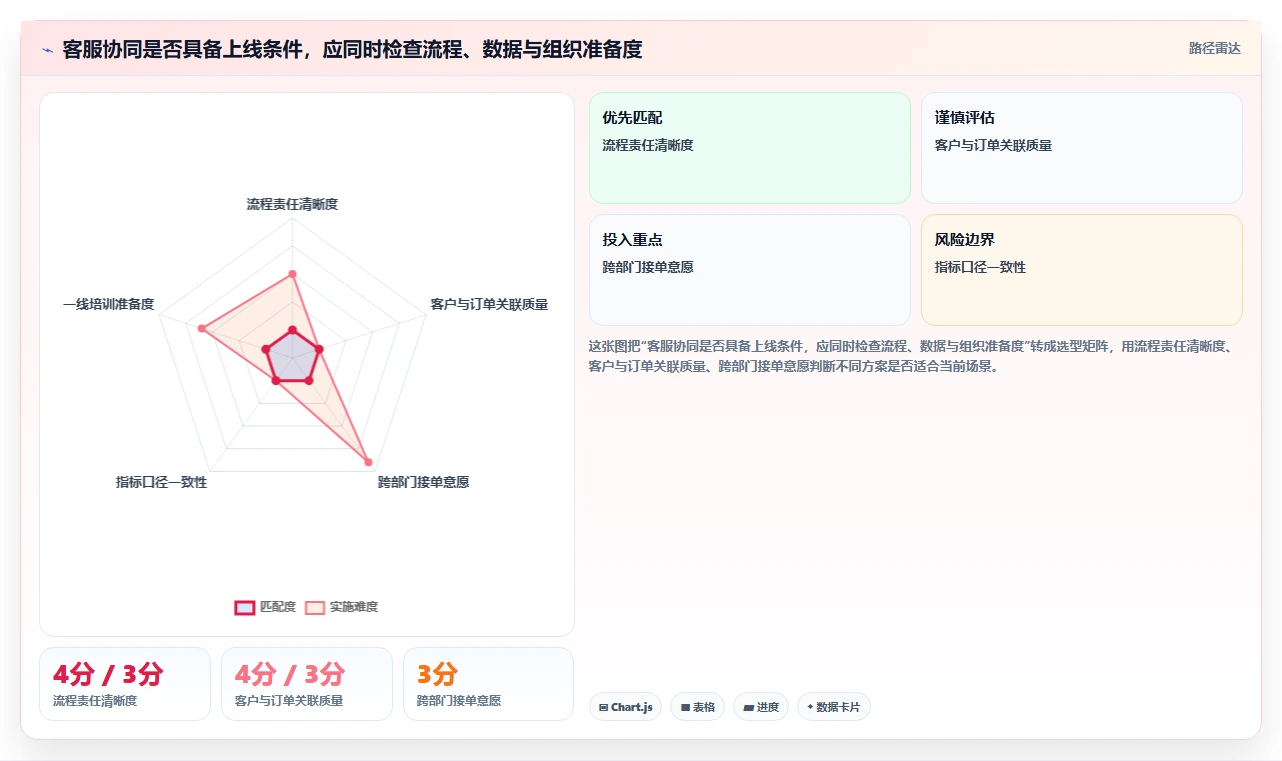Click the 3分 跨部门接单意愿 stat card
The width and height of the screenshot is (1282, 761).
pyautogui.click(x=489, y=684)
